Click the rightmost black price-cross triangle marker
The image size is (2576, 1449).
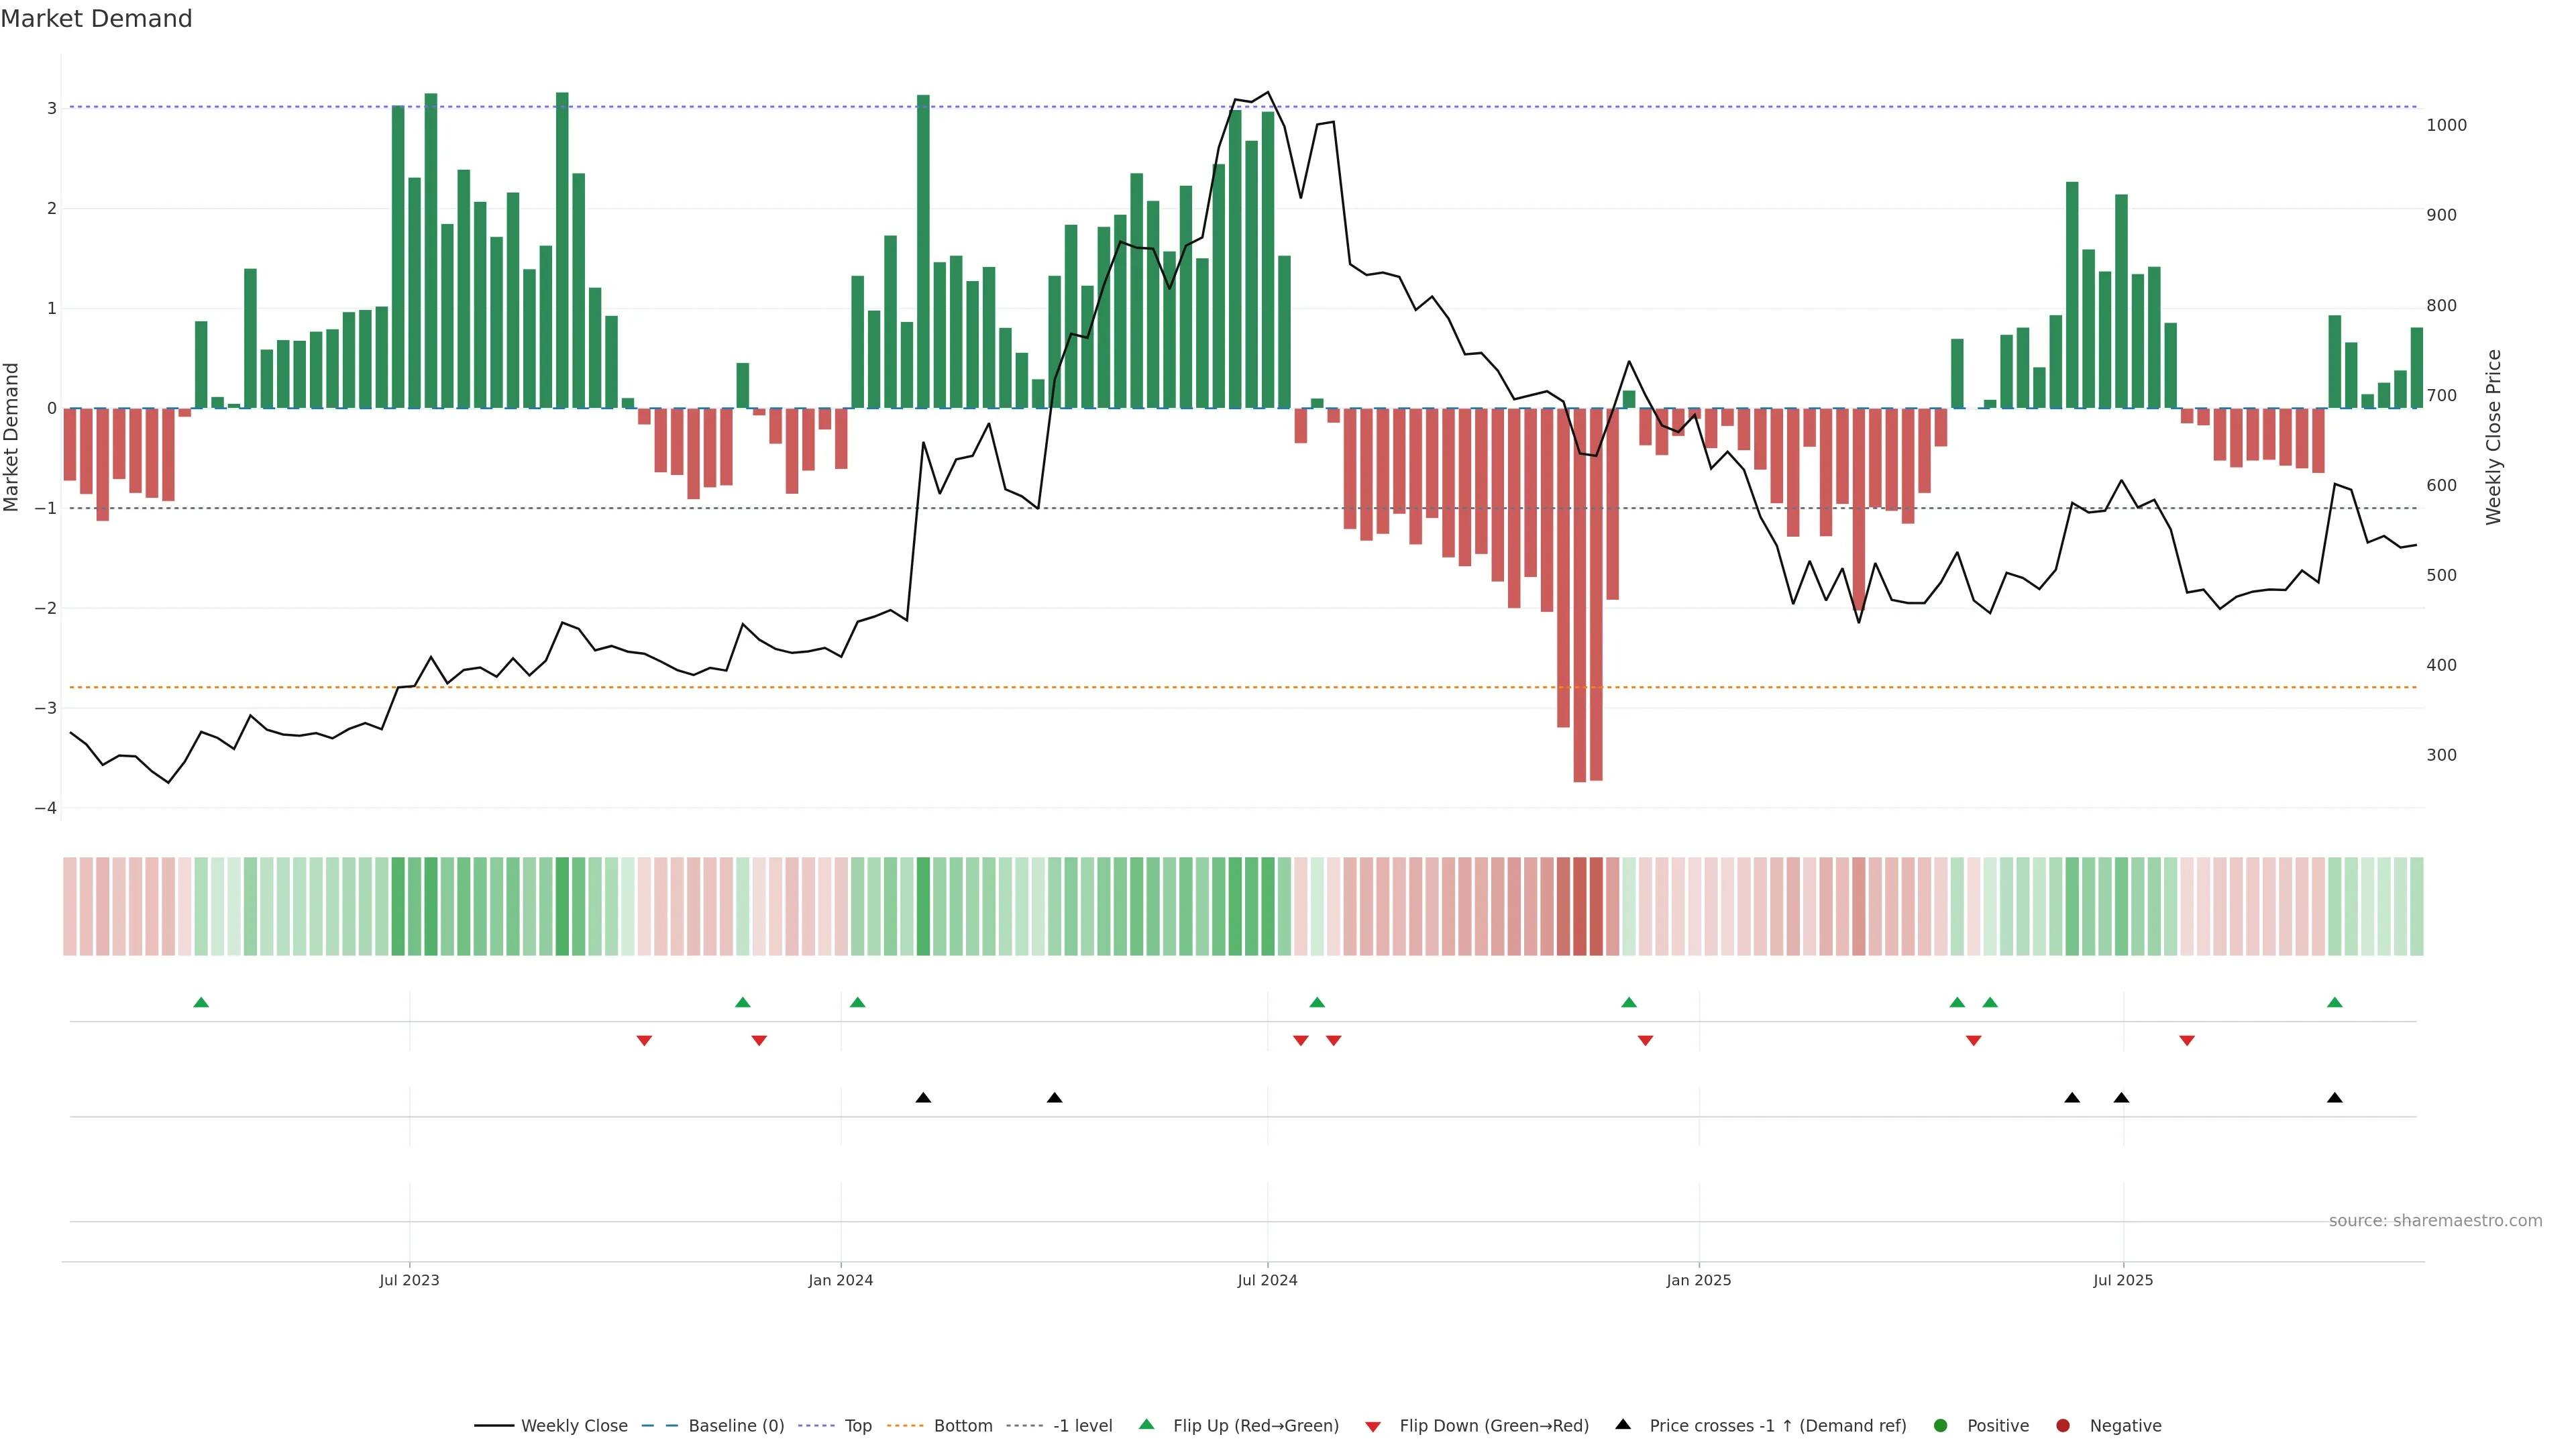(x=2335, y=1098)
